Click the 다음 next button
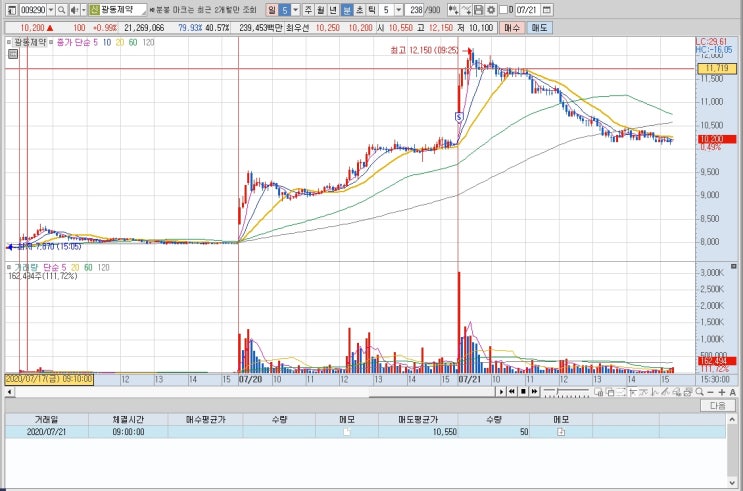The width and height of the screenshot is (743, 491). 718,406
